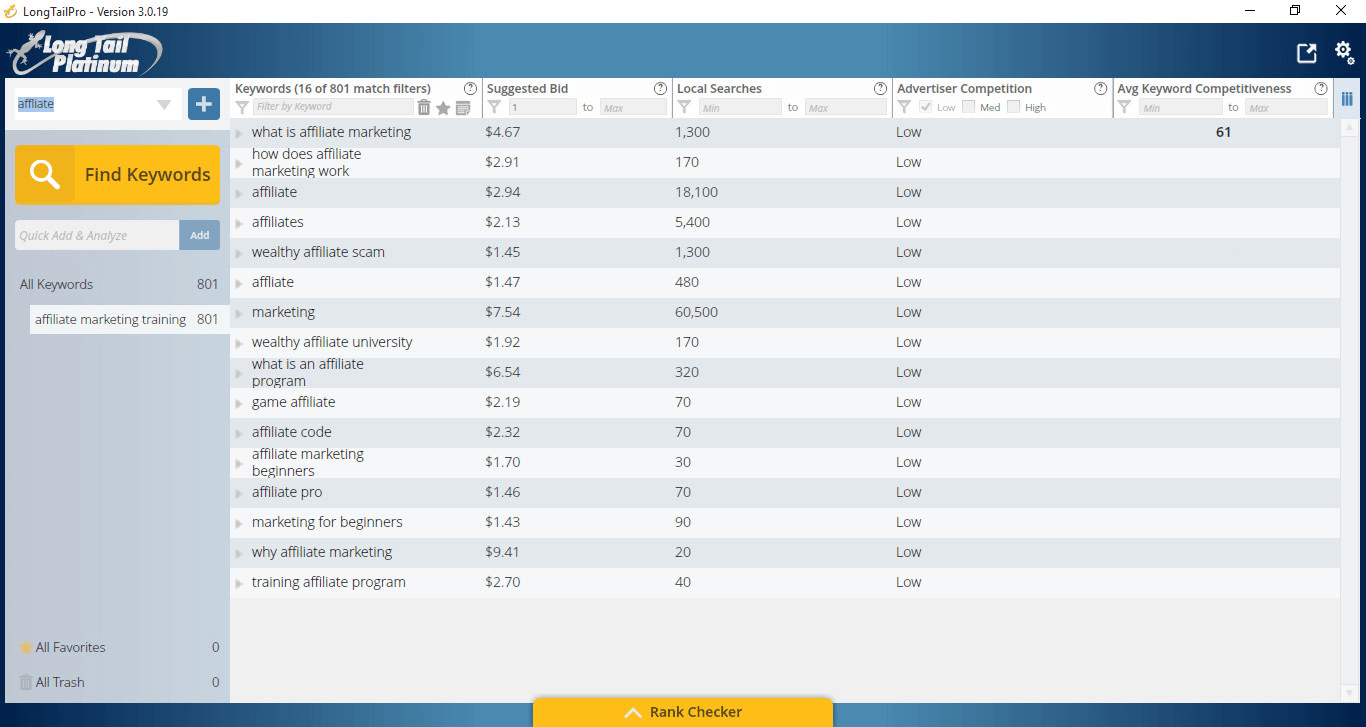This screenshot has width=1366, height=727.
Task: Click the Long Tail Platinum logo
Action: tap(85, 53)
